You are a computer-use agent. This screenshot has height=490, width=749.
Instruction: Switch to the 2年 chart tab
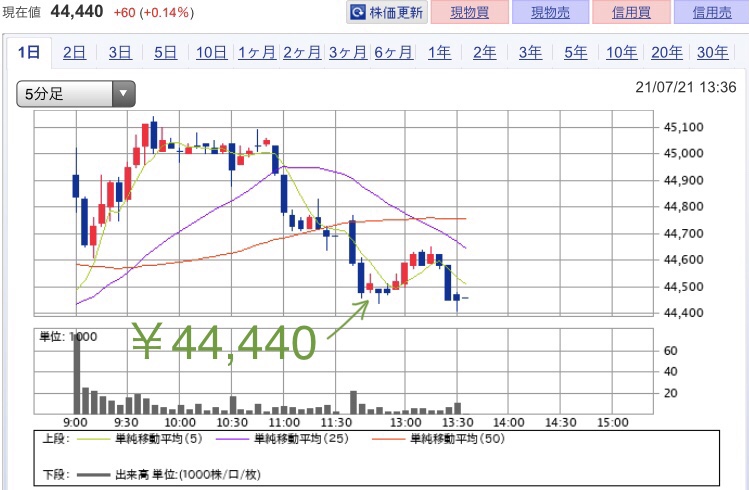click(485, 52)
